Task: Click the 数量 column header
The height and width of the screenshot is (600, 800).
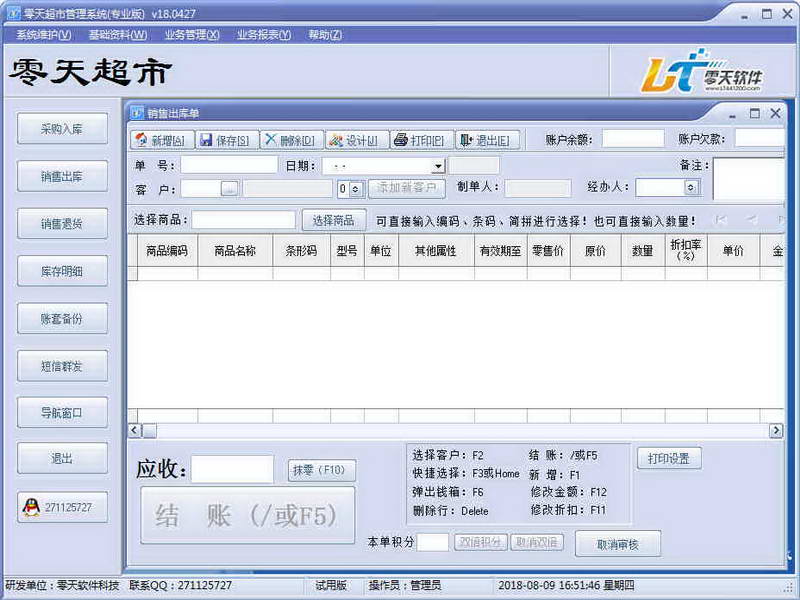Action: coord(643,251)
